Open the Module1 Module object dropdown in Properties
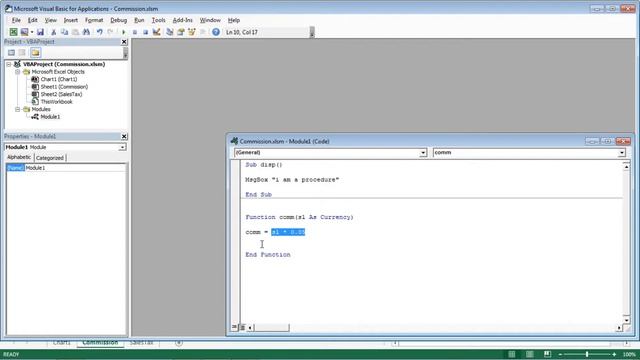The width and height of the screenshot is (640, 360). pos(122,147)
